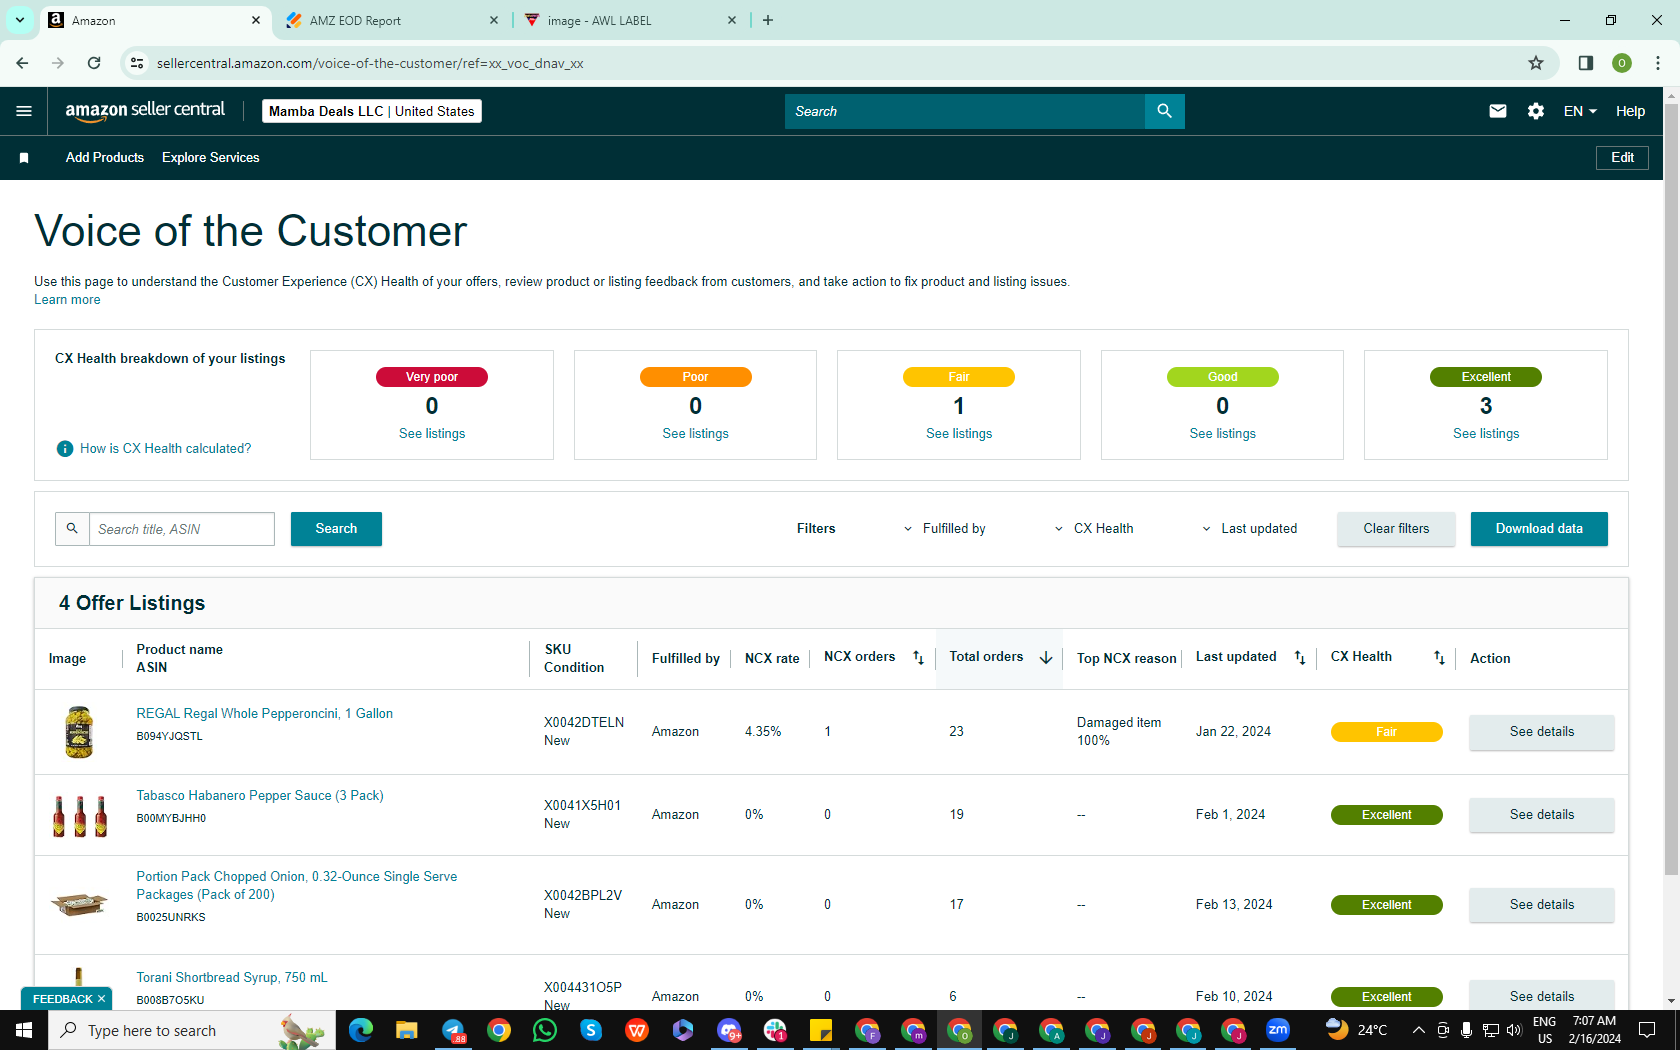Click the Edit button in navigation bar
The width and height of the screenshot is (1680, 1050).
click(x=1622, y=158)
